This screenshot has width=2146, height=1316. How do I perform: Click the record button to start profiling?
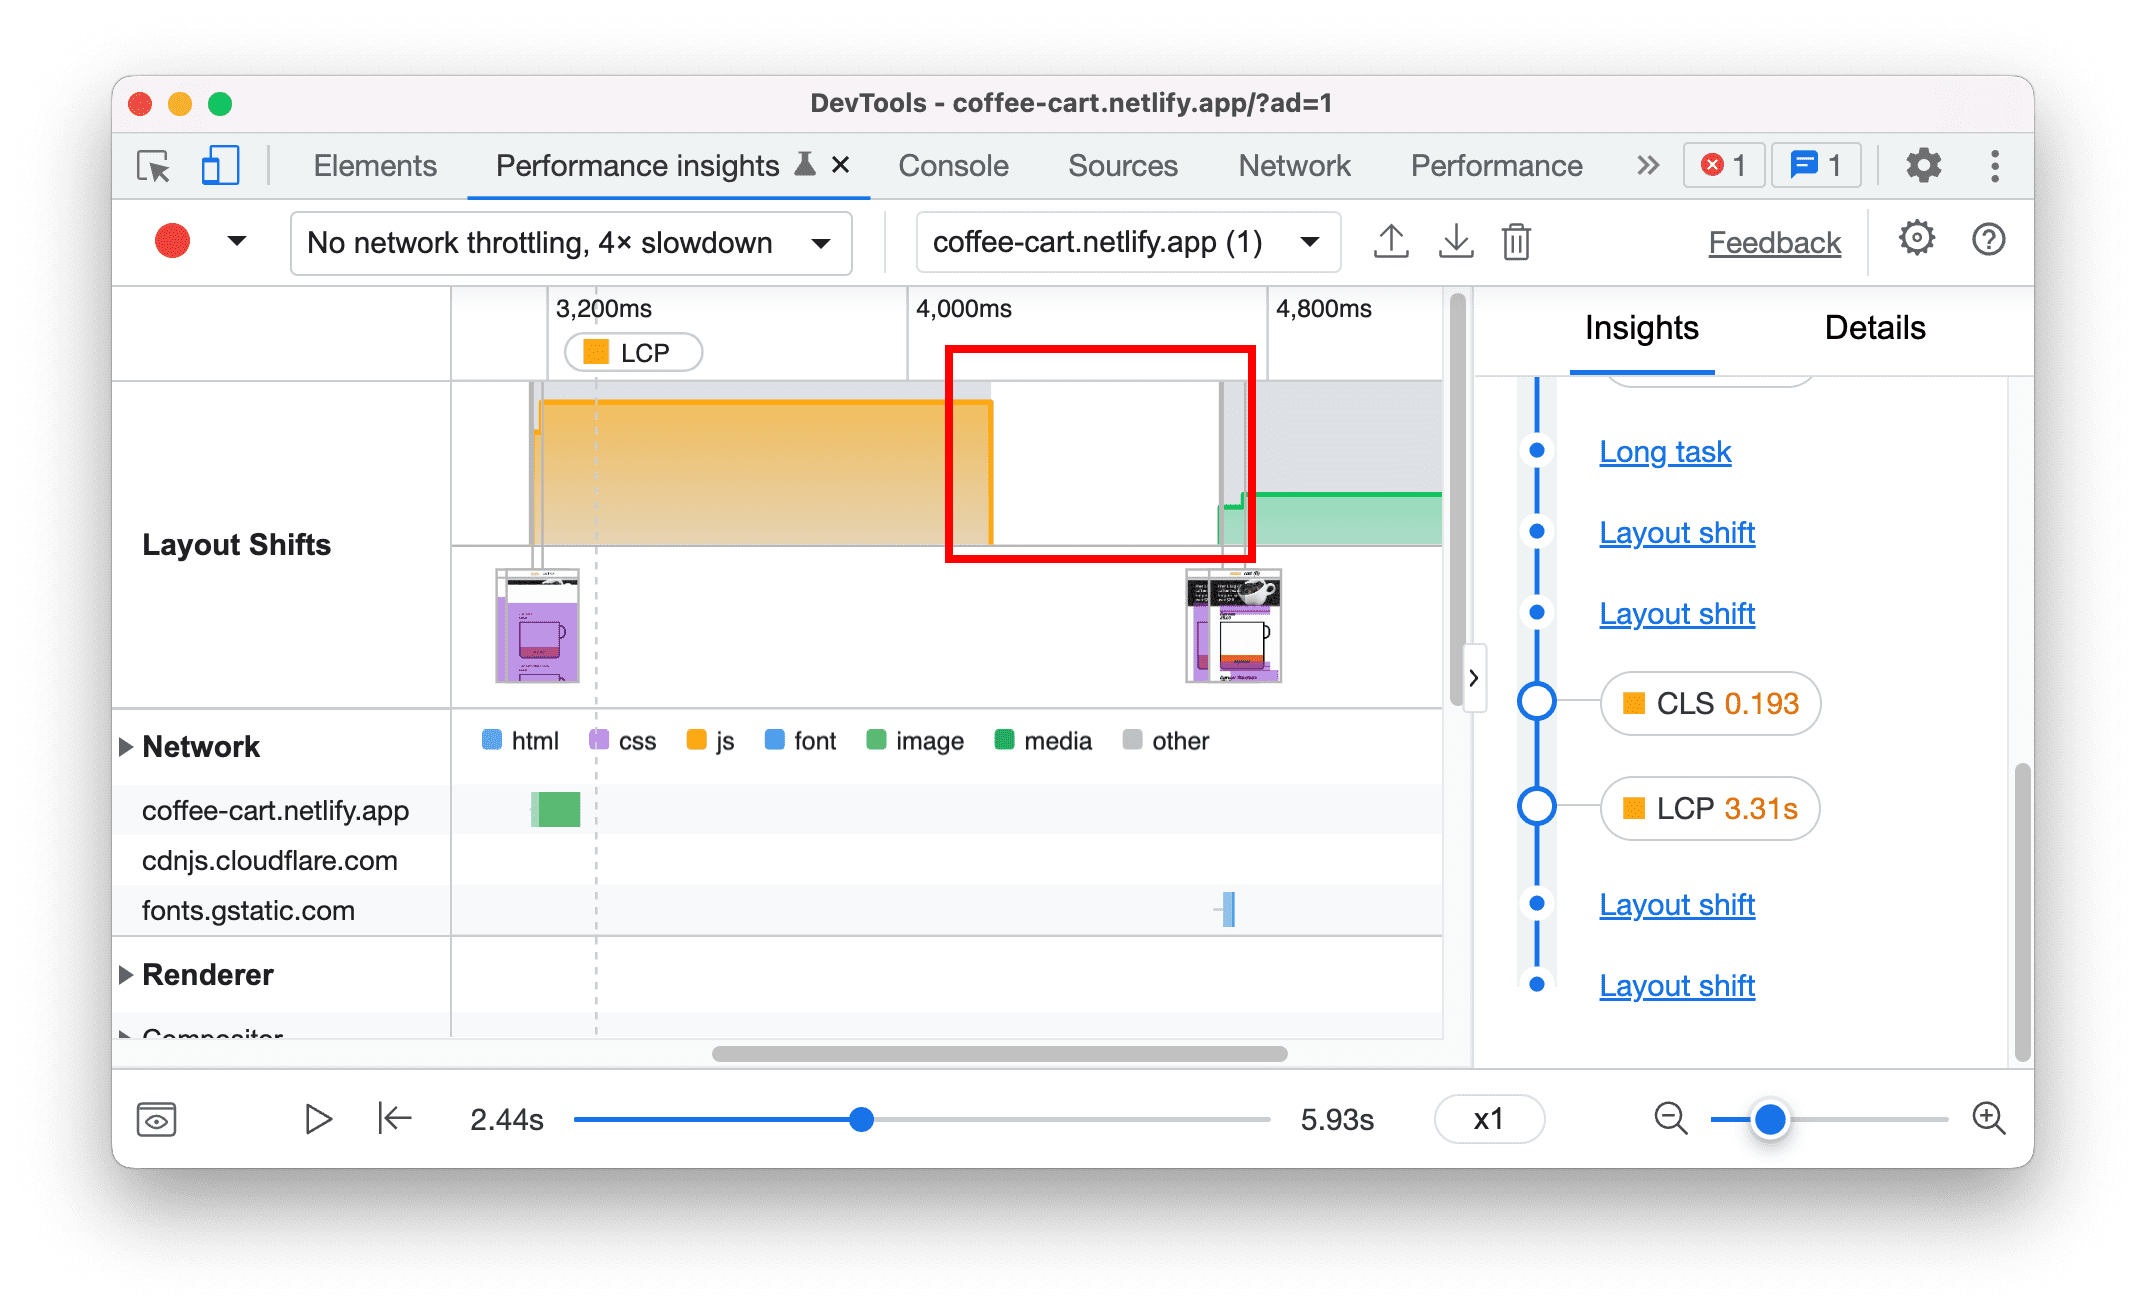[172, 241]
